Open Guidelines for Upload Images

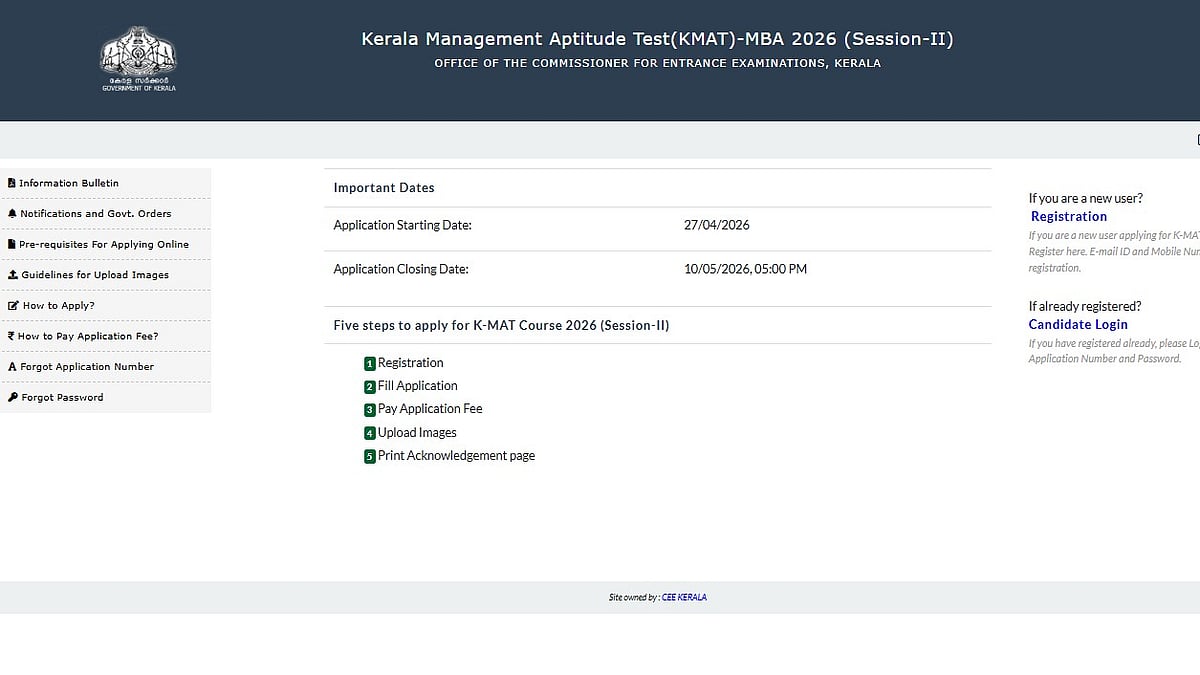point(105,275)
